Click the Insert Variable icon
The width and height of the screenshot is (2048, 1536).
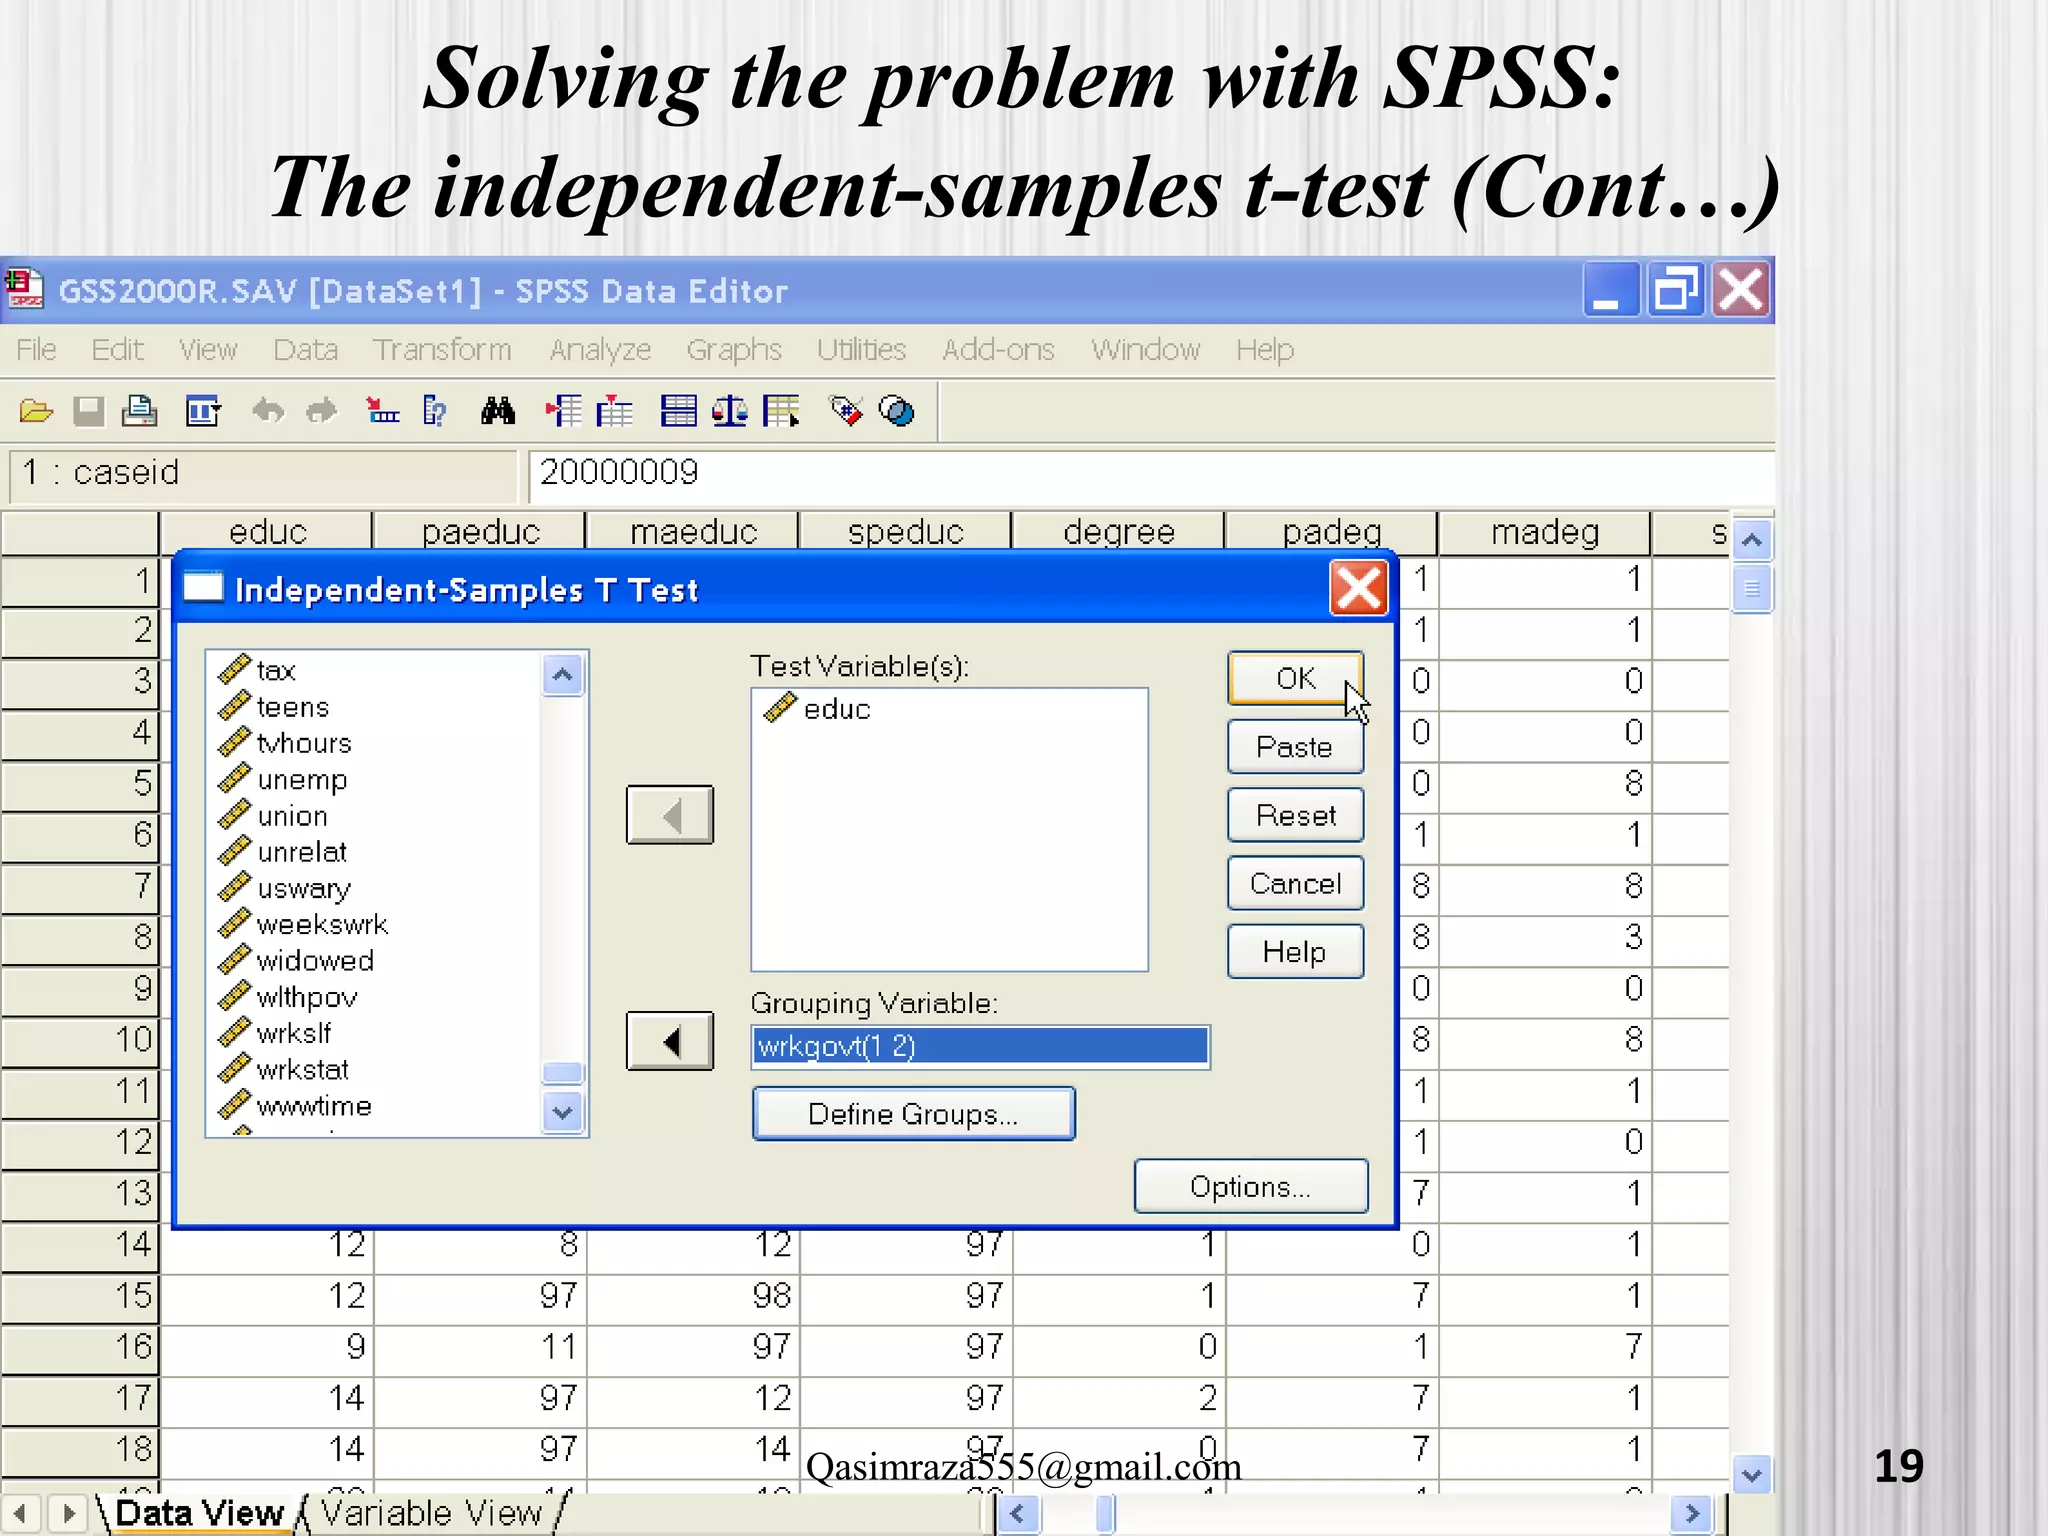pyautogui.click(x=614, y=411)
